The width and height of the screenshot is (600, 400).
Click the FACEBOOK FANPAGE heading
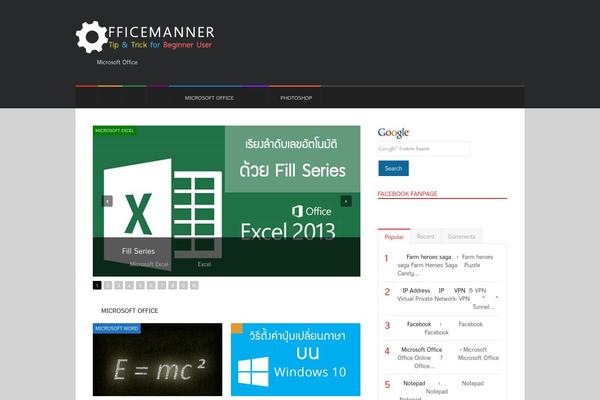(407, 194)
